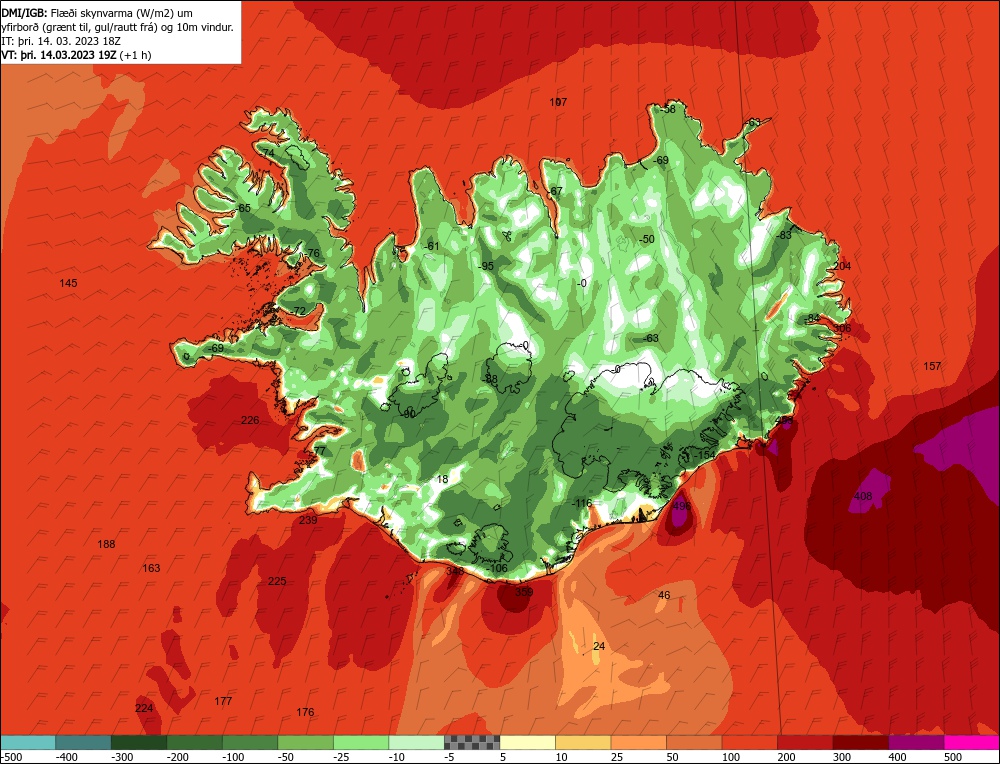The image size is (1000, 764).
Task: Click the light green legend swatch between -25 and -10
Action: point(361,742)
